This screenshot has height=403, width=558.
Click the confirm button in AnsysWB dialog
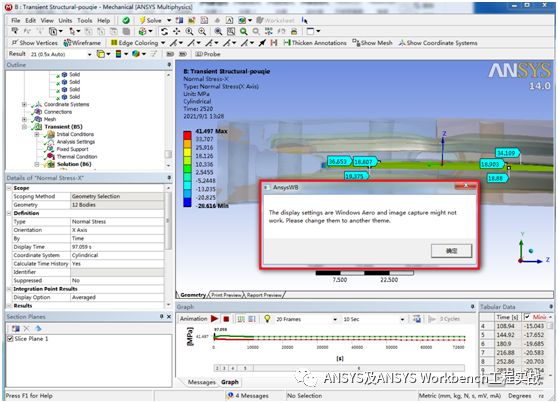tap(451, 251)
